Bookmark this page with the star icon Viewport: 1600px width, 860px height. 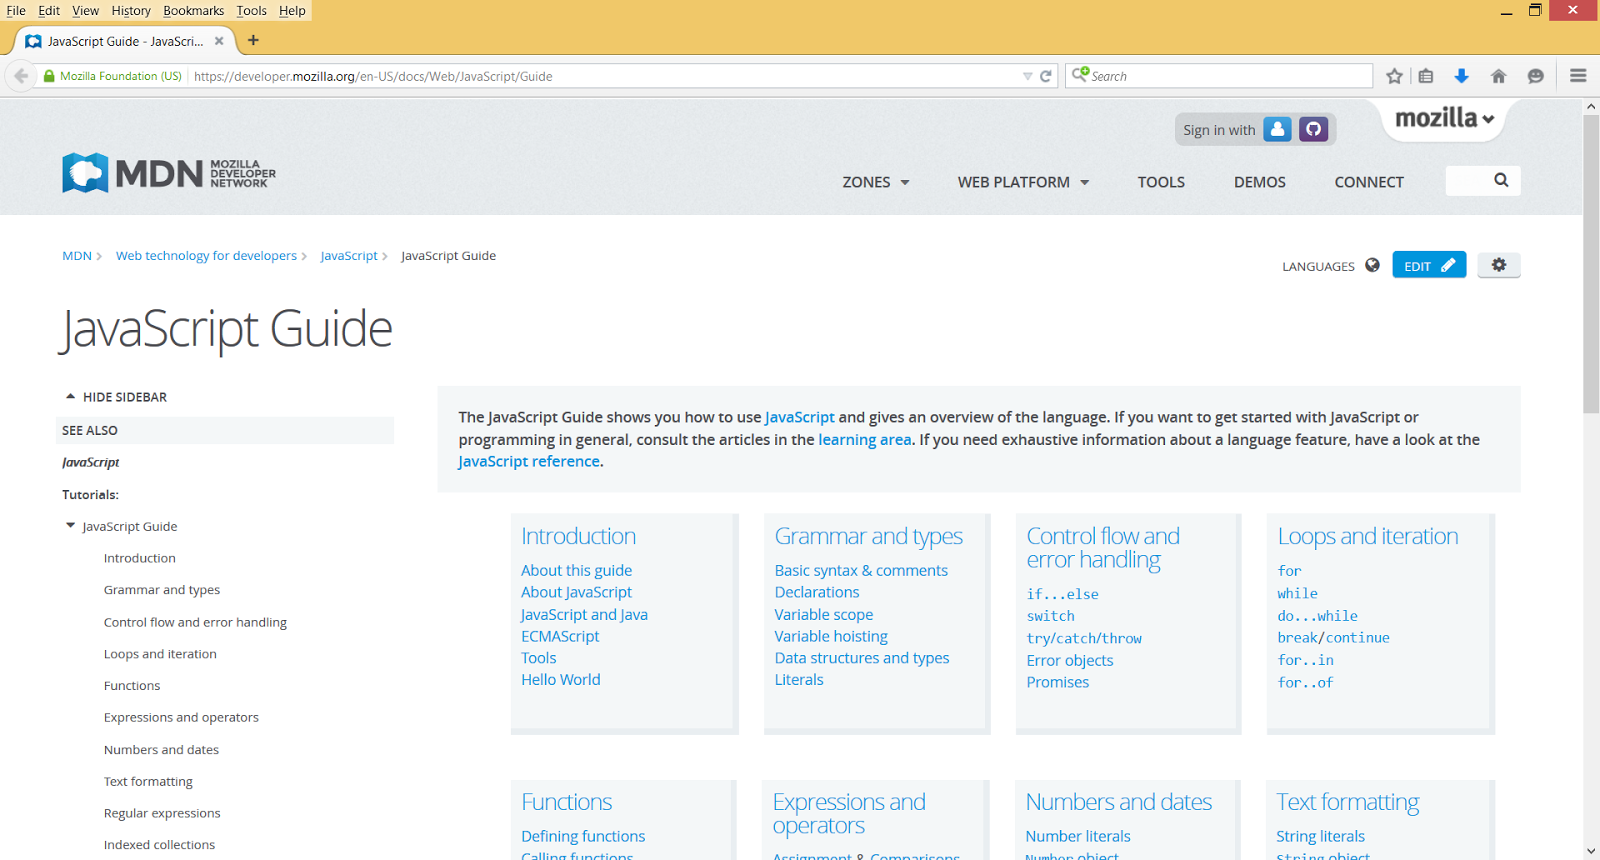point(1394,76)
